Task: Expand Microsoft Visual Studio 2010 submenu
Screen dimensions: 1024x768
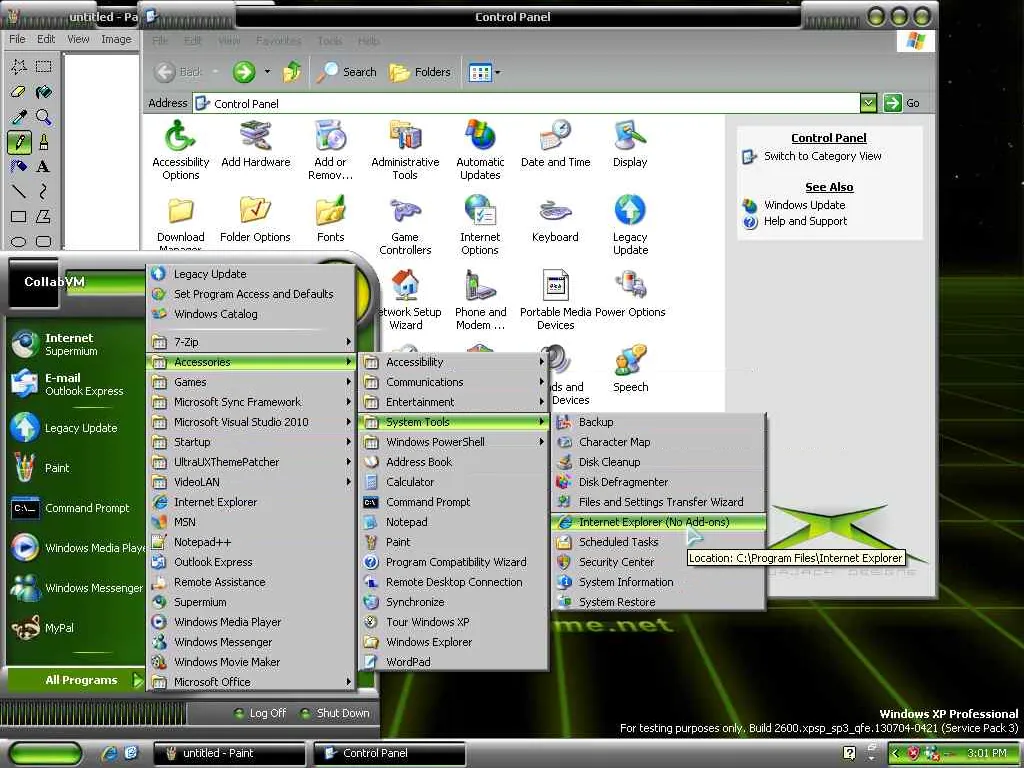Action: 251,422
